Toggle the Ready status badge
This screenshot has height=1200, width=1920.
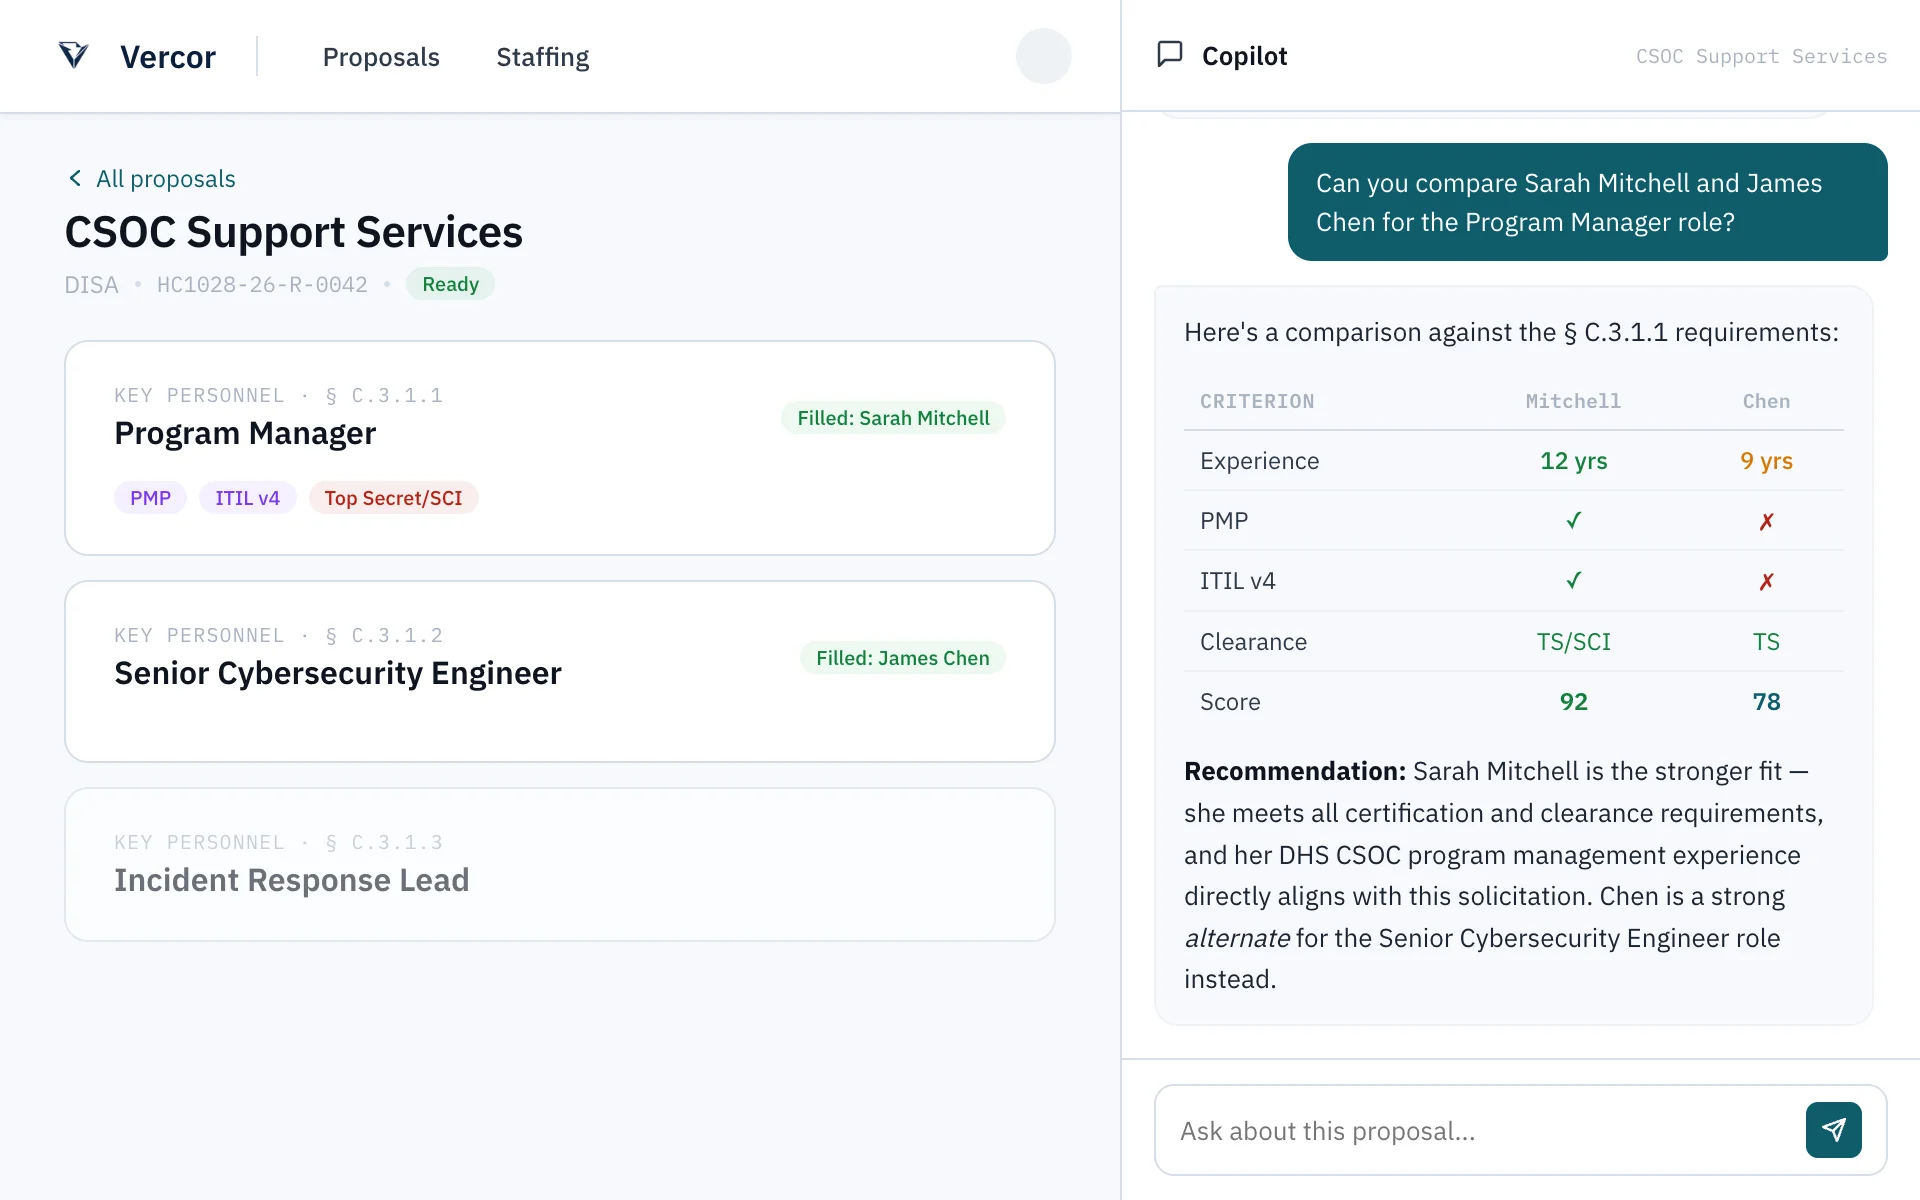[450, 284]
